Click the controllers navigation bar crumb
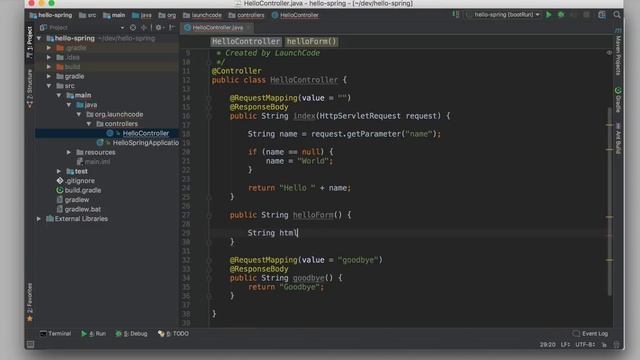The image size is (640, 360). click(247, 15)
